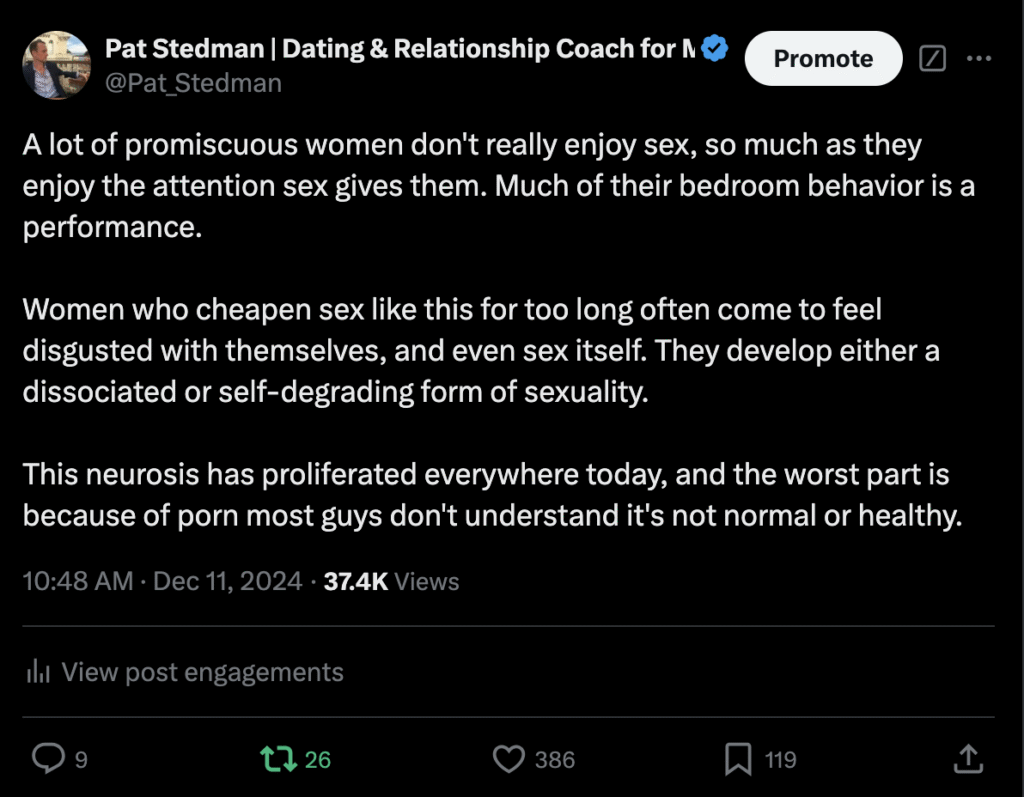Screen dimensions: 1024x797
Task: Click the 26 reposts count
Action: tap(317, 760)
